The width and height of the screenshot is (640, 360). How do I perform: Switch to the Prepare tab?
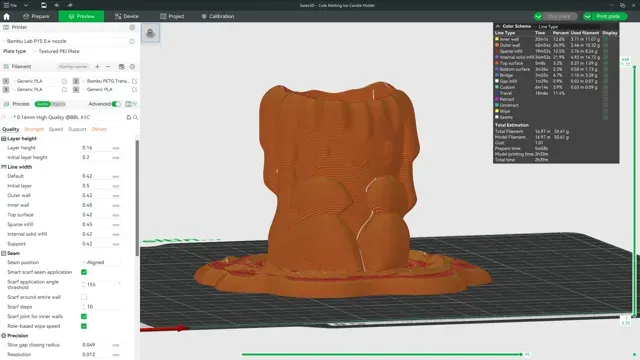coord(36,16)
